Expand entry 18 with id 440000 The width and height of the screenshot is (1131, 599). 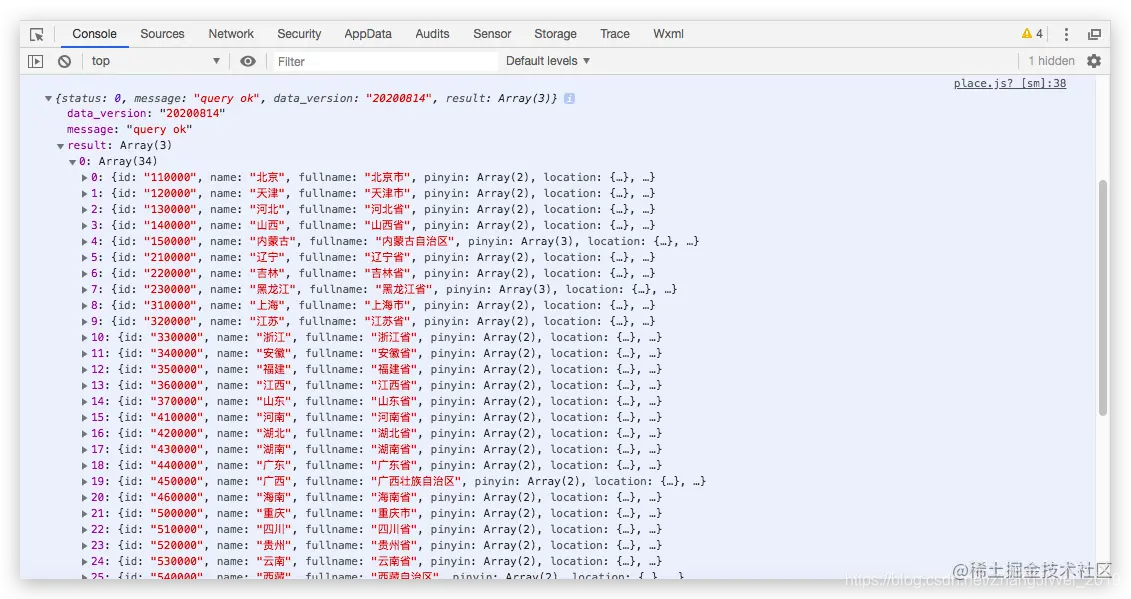84,465
